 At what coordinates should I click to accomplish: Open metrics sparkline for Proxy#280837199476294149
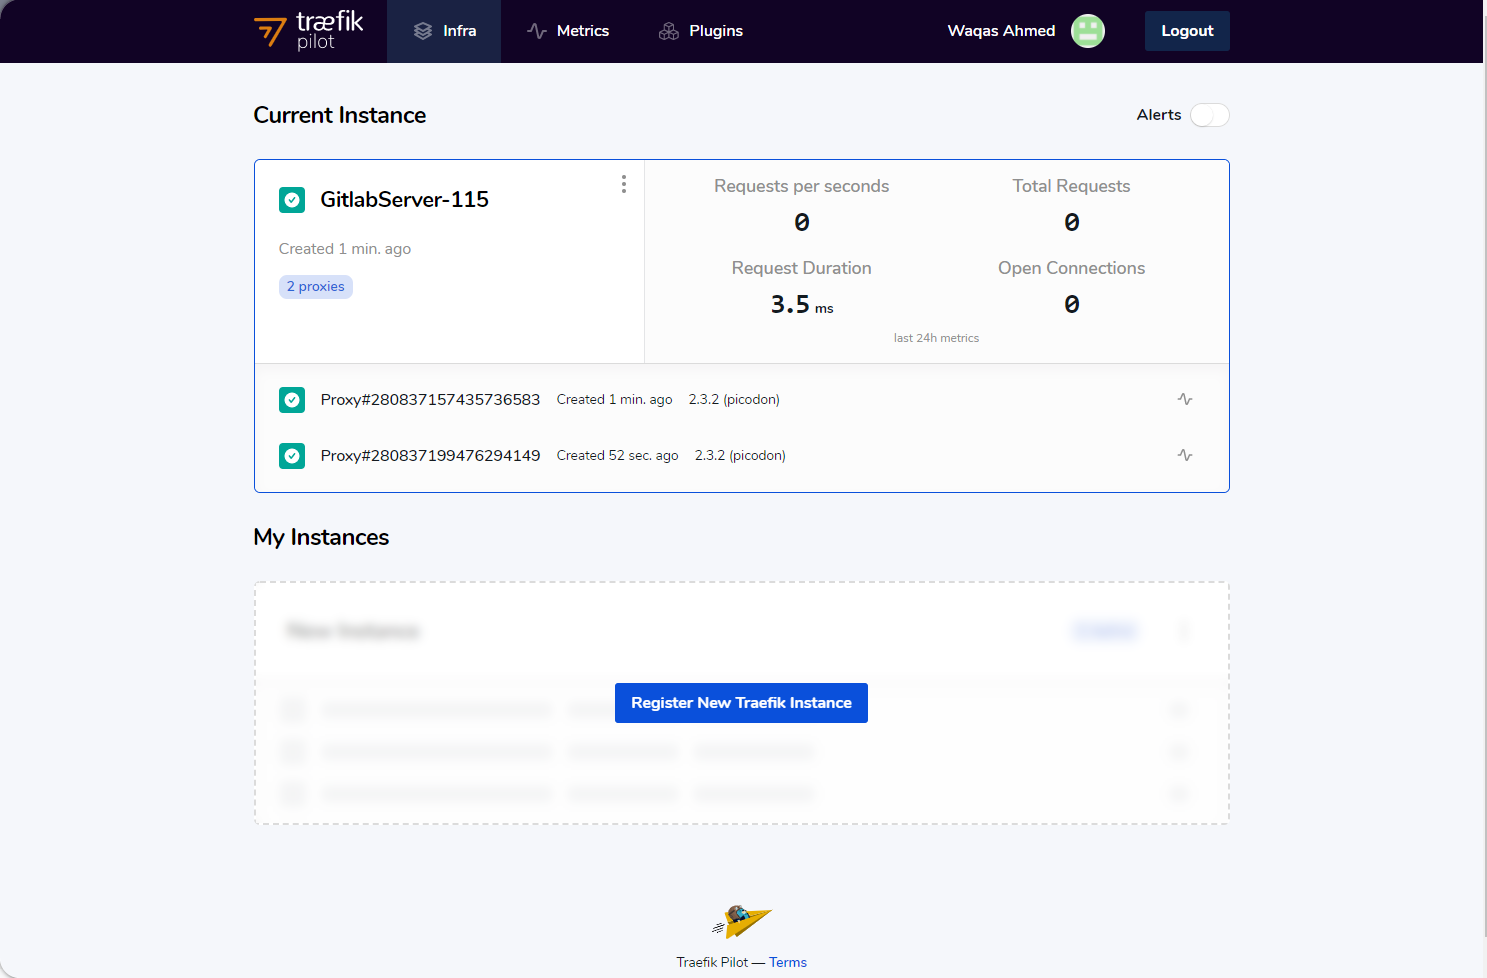coord(1184,454)
